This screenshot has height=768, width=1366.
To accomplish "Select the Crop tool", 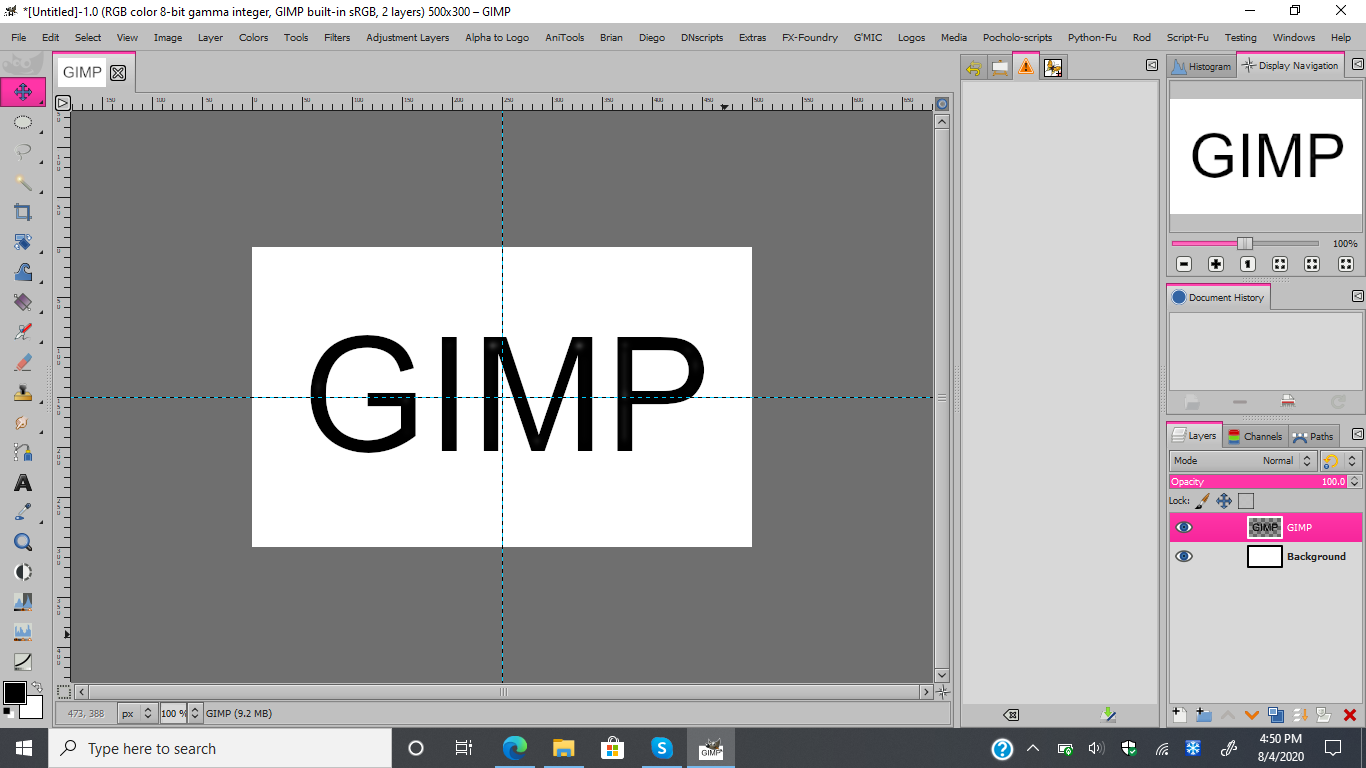I will point(22,212).
